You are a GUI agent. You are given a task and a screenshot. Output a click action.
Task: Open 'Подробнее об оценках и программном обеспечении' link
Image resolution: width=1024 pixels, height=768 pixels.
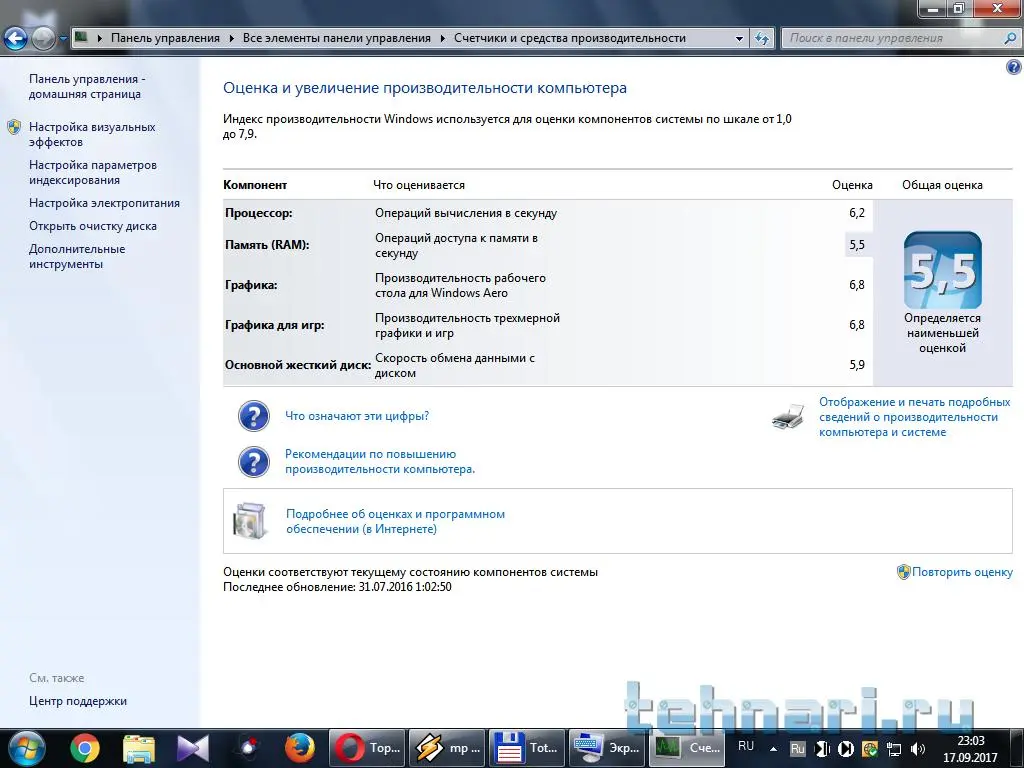tap(395, 521)
